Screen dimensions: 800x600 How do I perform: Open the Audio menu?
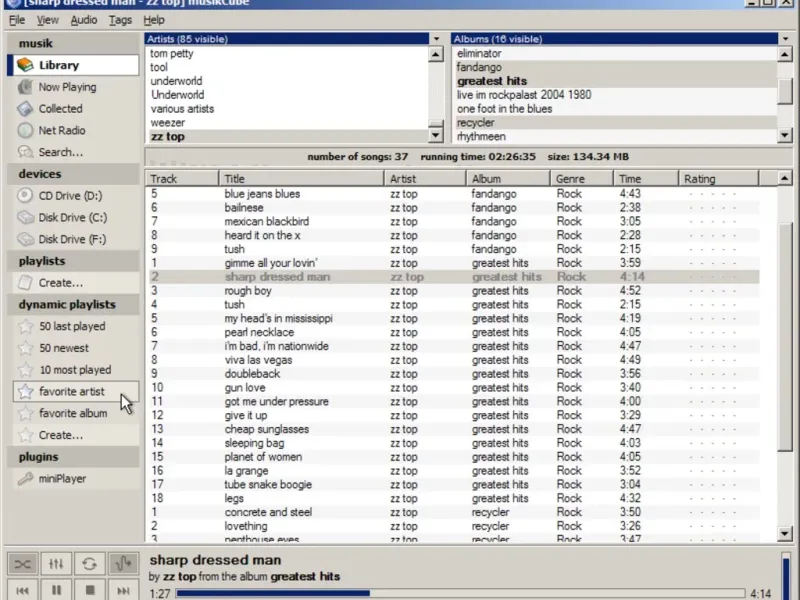pos(84,20)
